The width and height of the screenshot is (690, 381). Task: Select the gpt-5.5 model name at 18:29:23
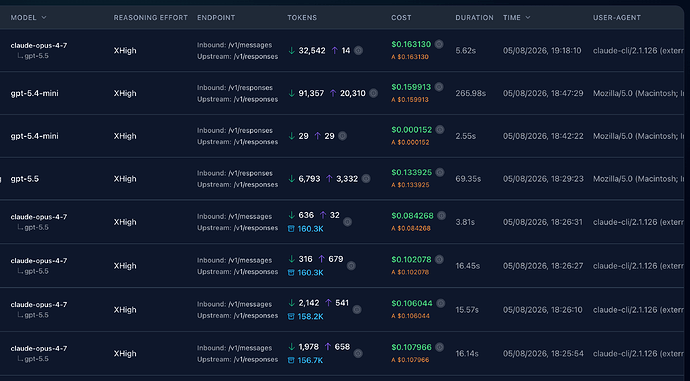click(25, 179)
